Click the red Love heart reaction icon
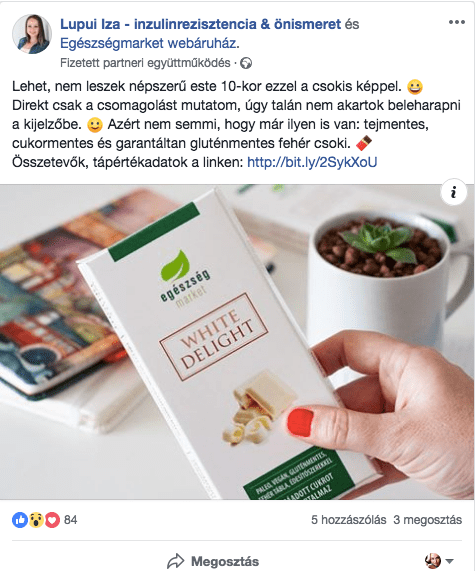This screenshot has width=475, height=571. click(52, 520)
